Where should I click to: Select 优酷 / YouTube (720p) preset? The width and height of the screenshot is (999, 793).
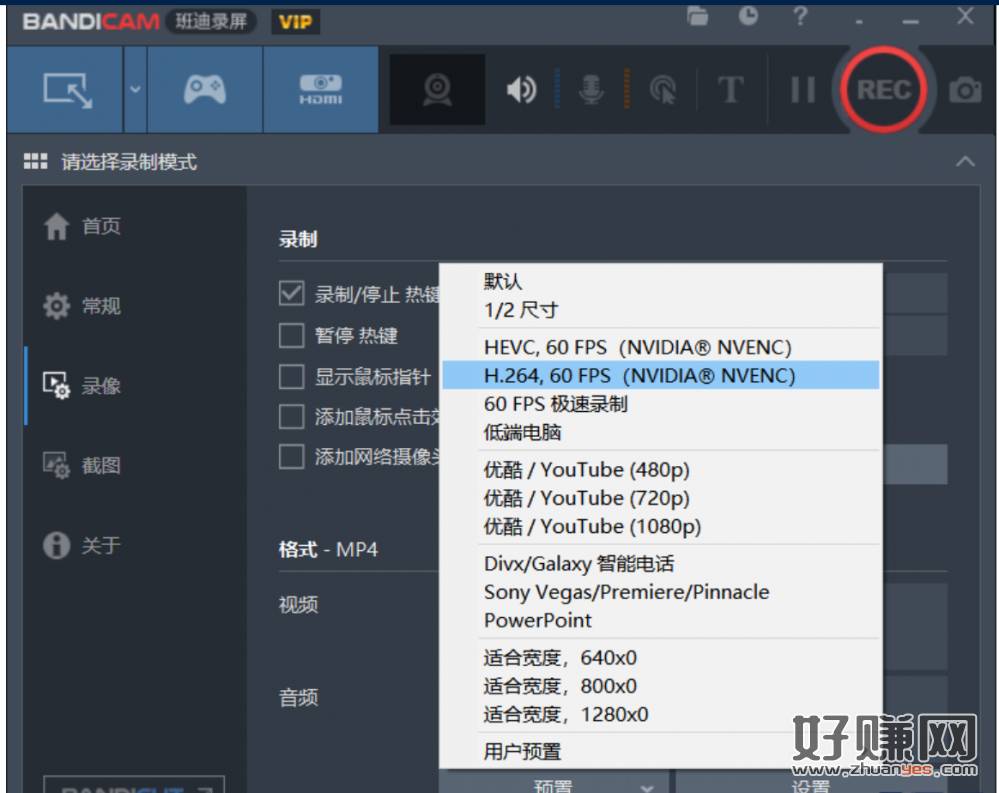(587, 498)
